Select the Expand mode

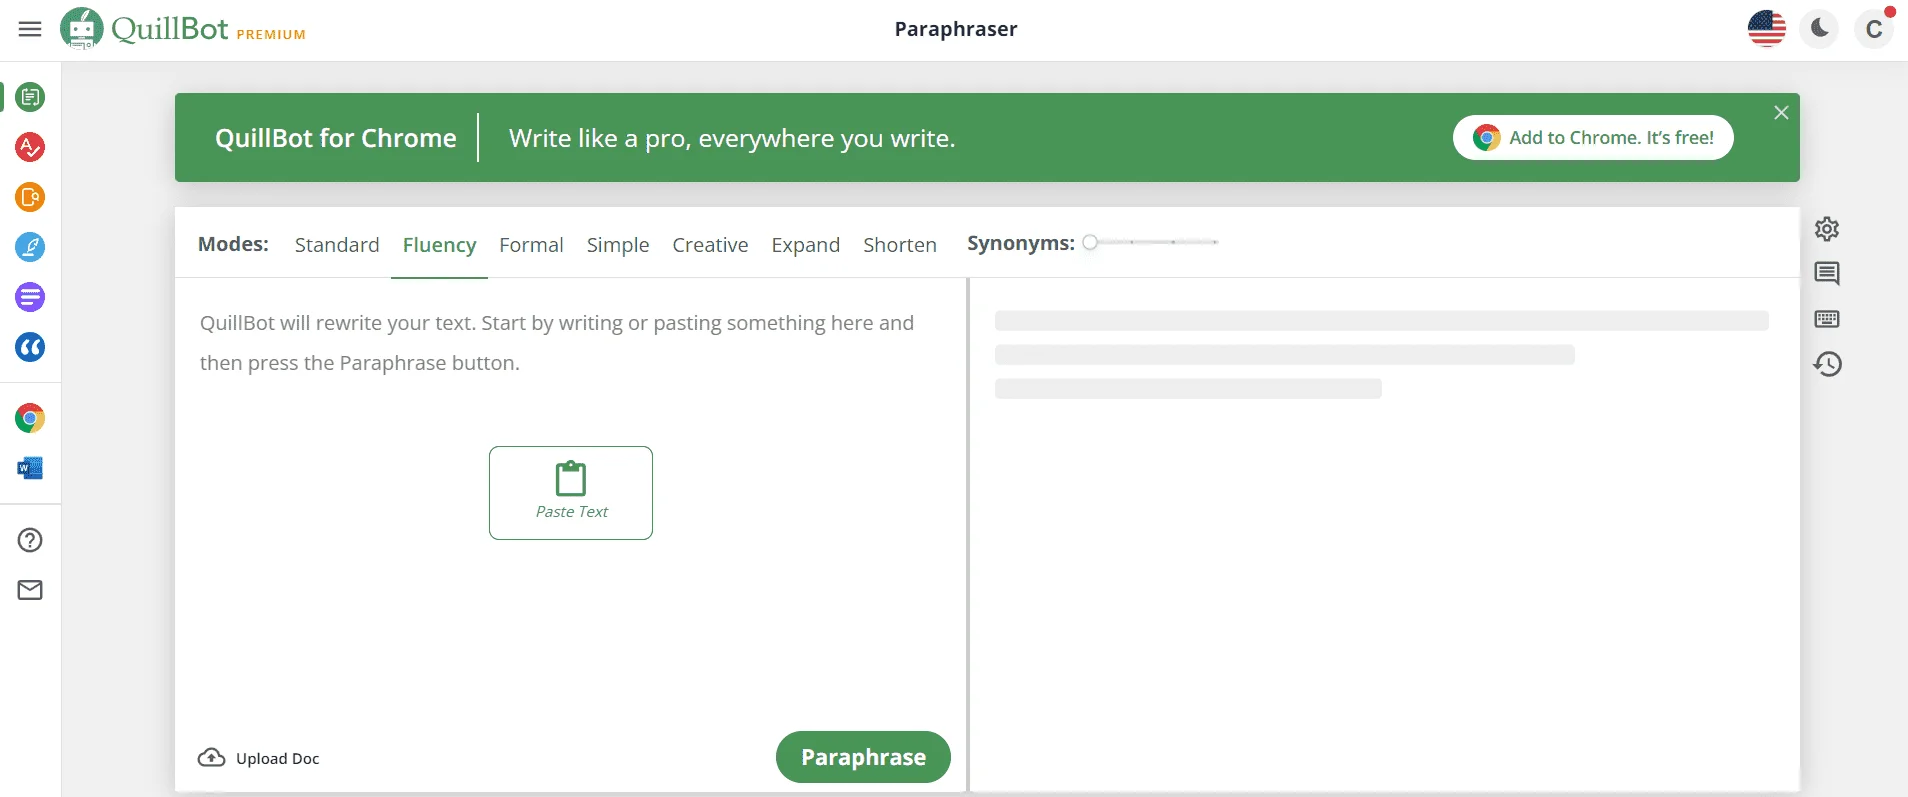coord(805,245)
